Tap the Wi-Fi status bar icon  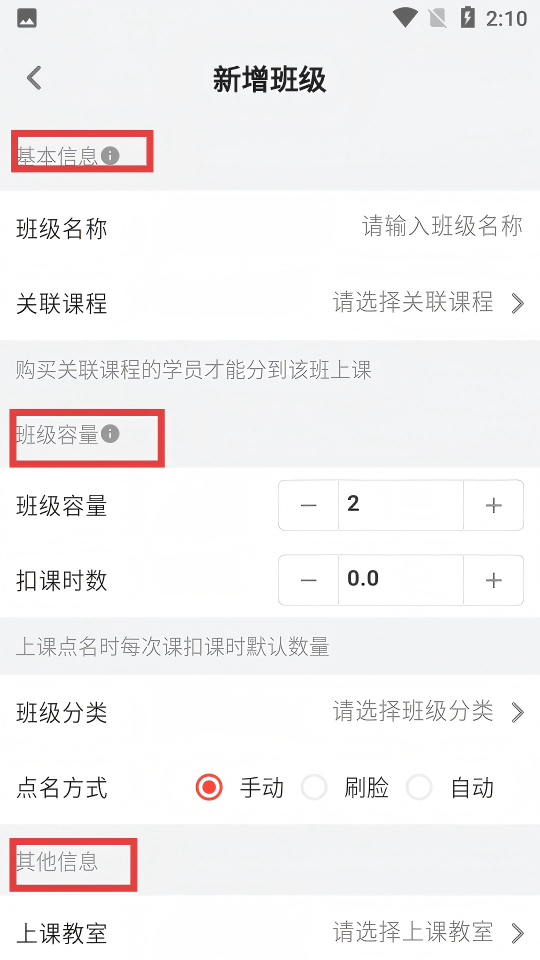(405, 18)
